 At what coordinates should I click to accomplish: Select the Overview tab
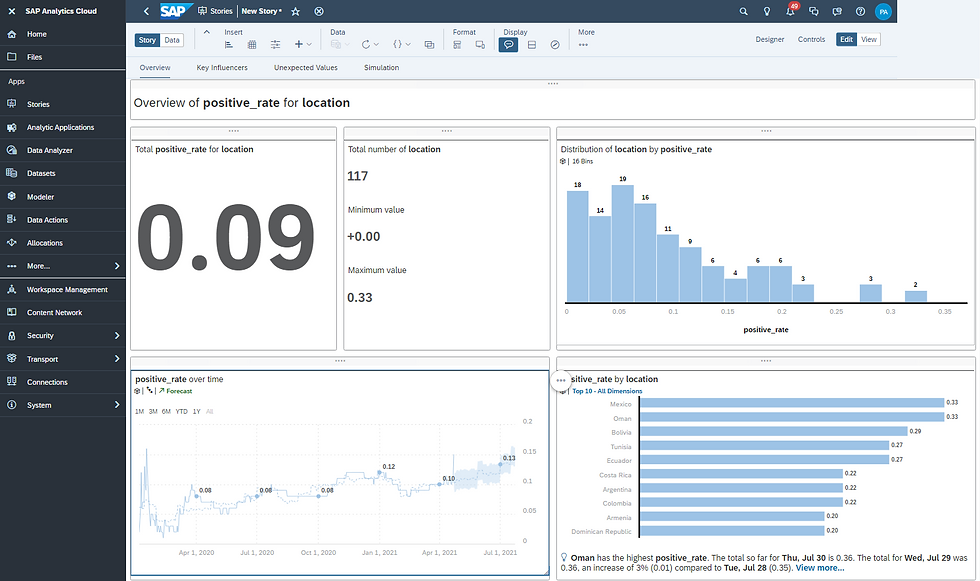point(155,67)
